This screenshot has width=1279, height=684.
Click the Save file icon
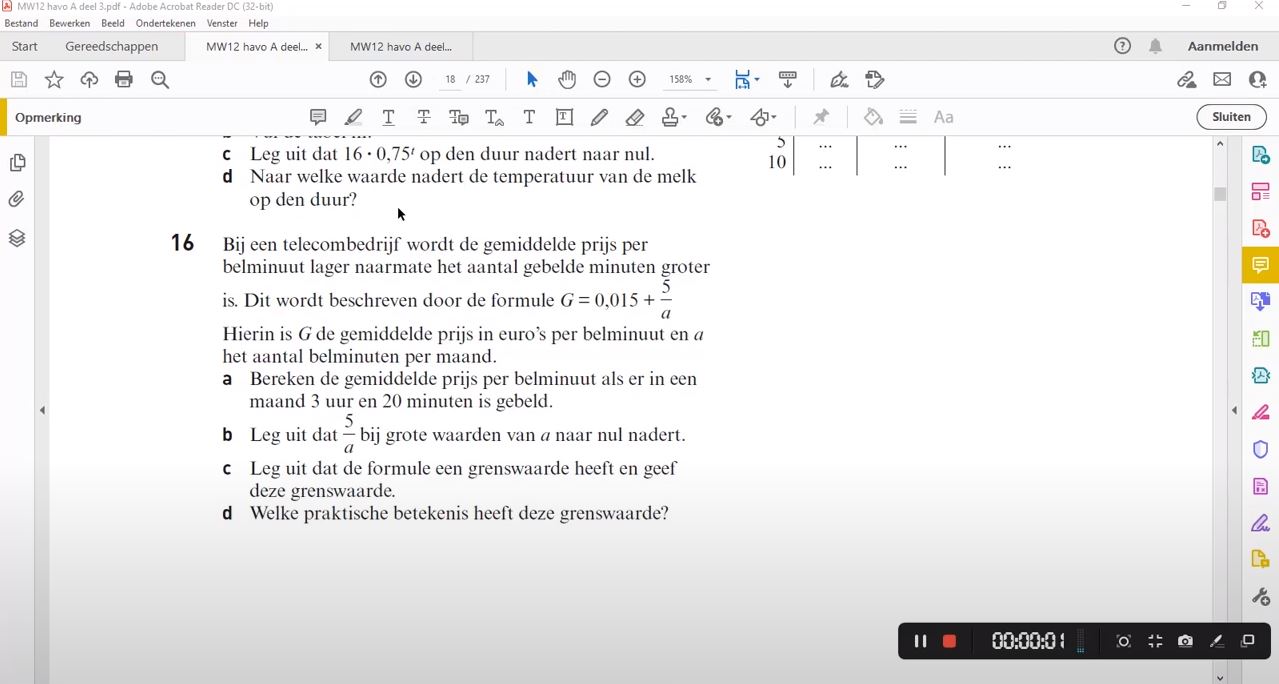pos(18,80)
